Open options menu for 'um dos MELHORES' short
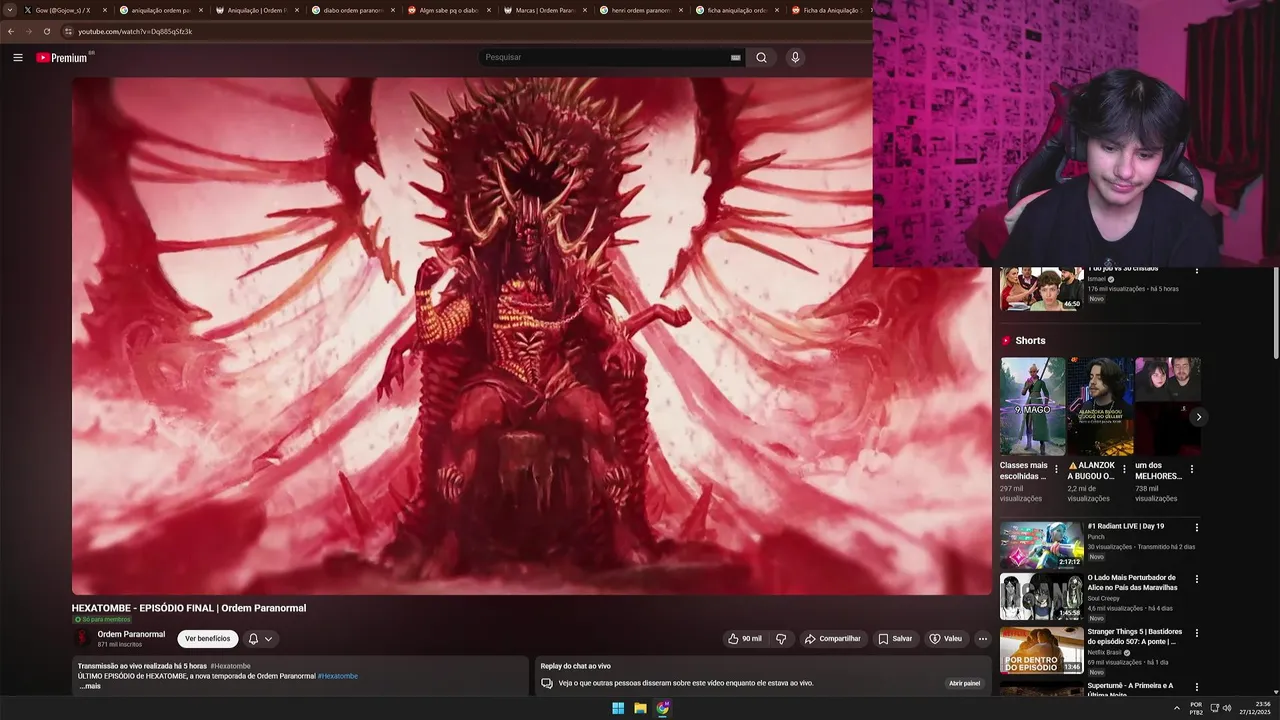Viewport: 1280px width, 720px height. point(1192,469)
